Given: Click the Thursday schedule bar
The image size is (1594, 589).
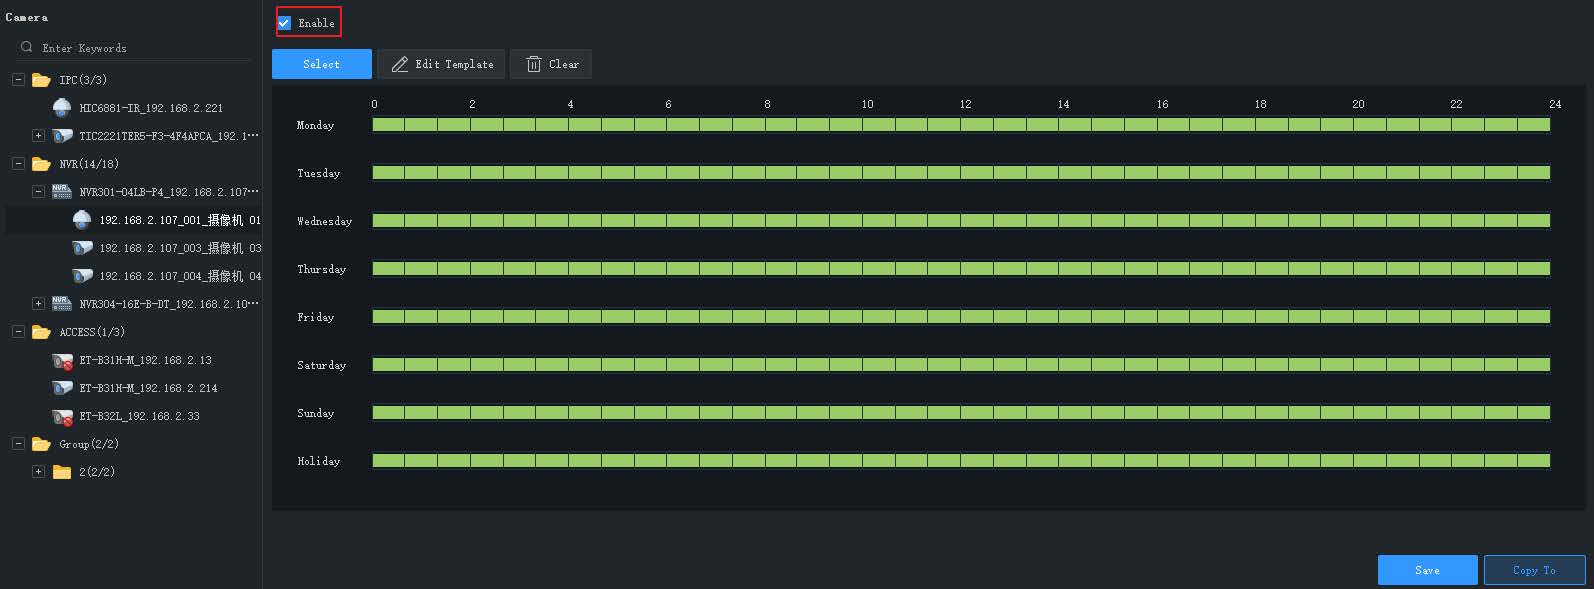Looking at the screenshot, I should 961,269.
